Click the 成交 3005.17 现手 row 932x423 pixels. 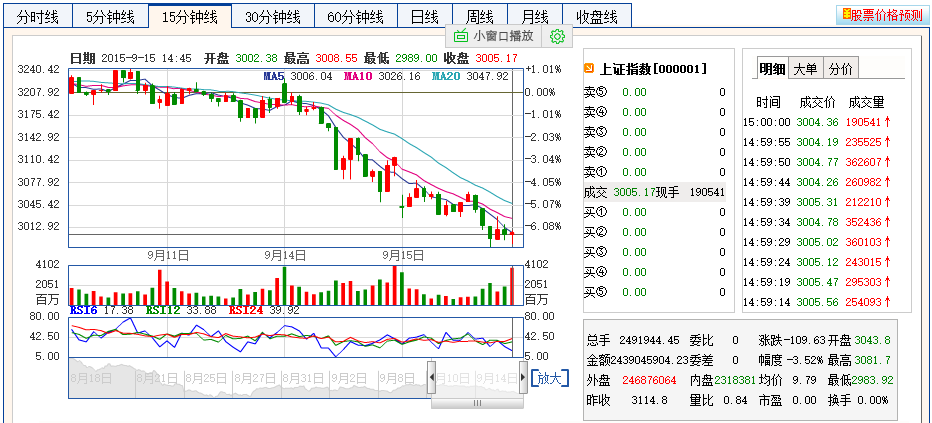[654, 192]
